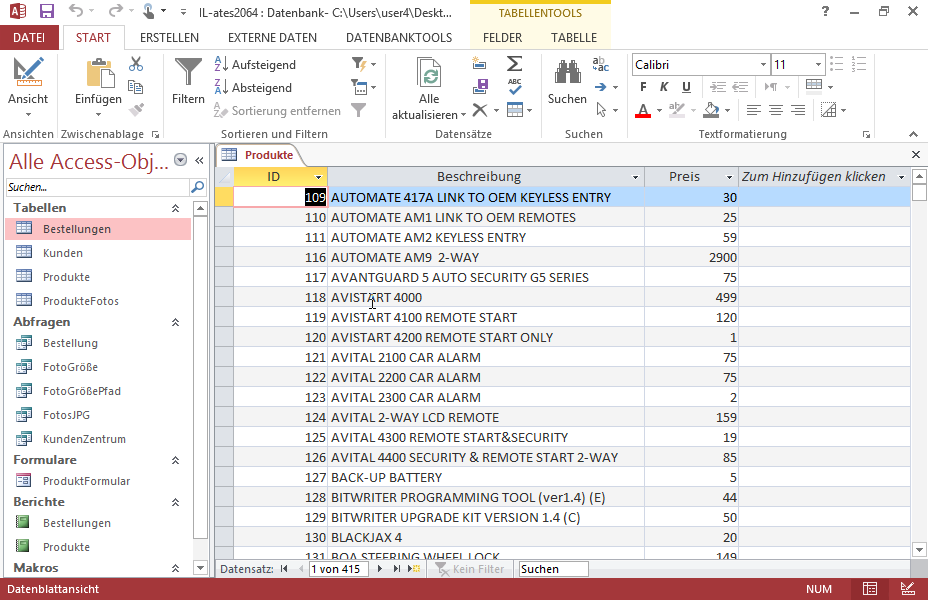The width and height of the screenshot is (928, 600).
Task: Open the Bestellungen table
Action: [x=98, y=229]
